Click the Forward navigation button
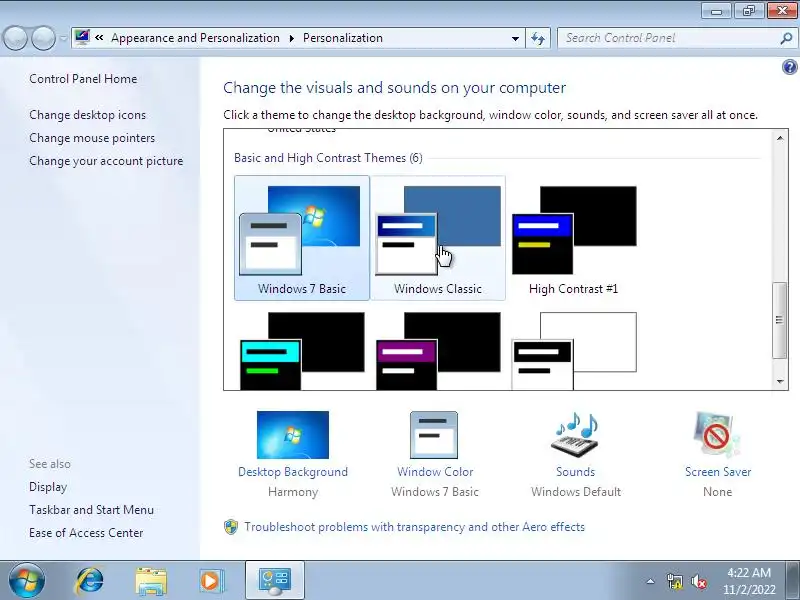This screenshot has width=800, height=600. pyautogui.click(x=43, y=38)
